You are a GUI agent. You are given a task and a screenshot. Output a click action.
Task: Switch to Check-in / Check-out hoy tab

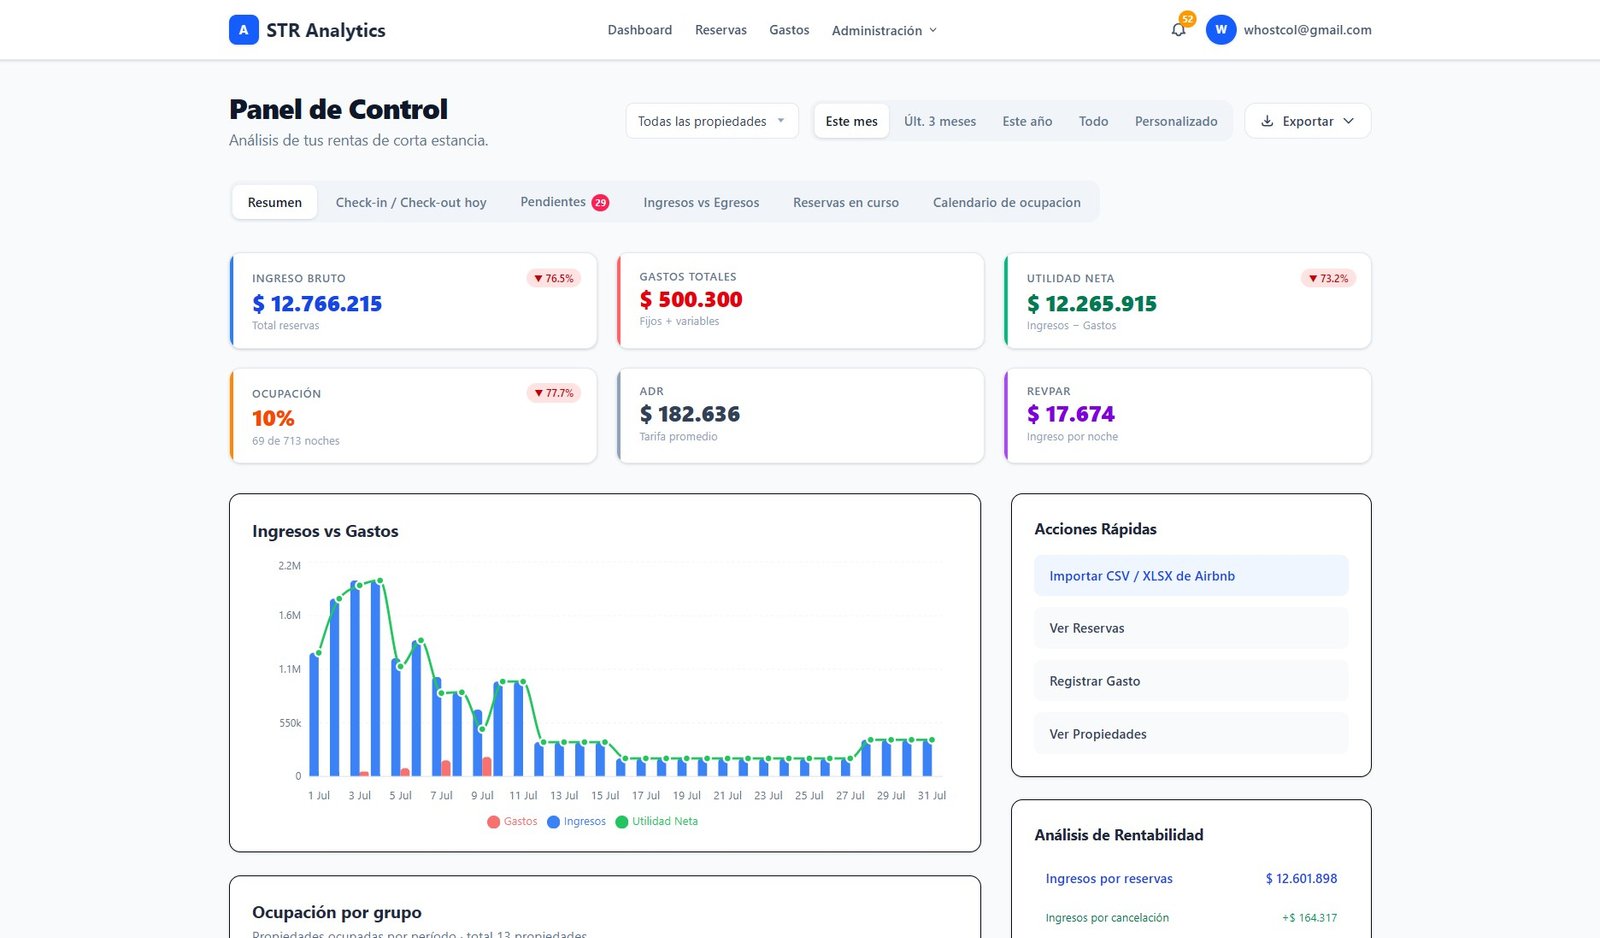pos(411,202)
